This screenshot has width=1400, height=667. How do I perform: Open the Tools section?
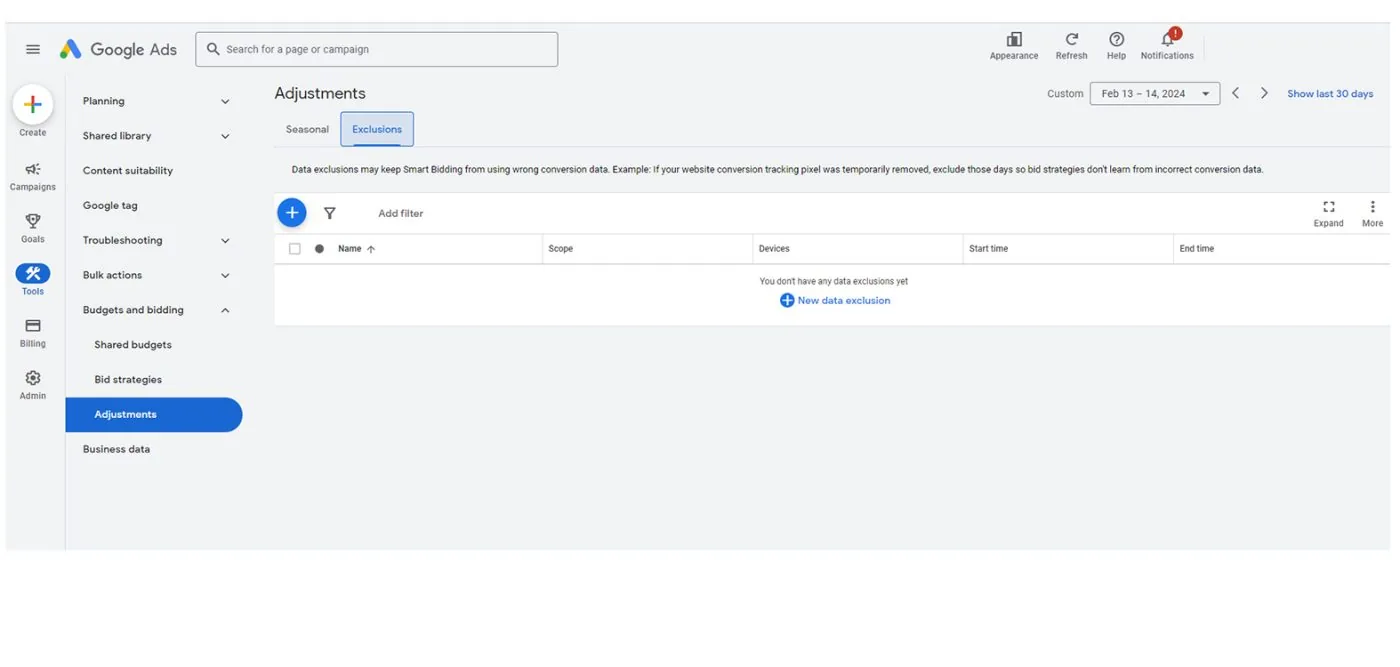(x=33, y=280)
